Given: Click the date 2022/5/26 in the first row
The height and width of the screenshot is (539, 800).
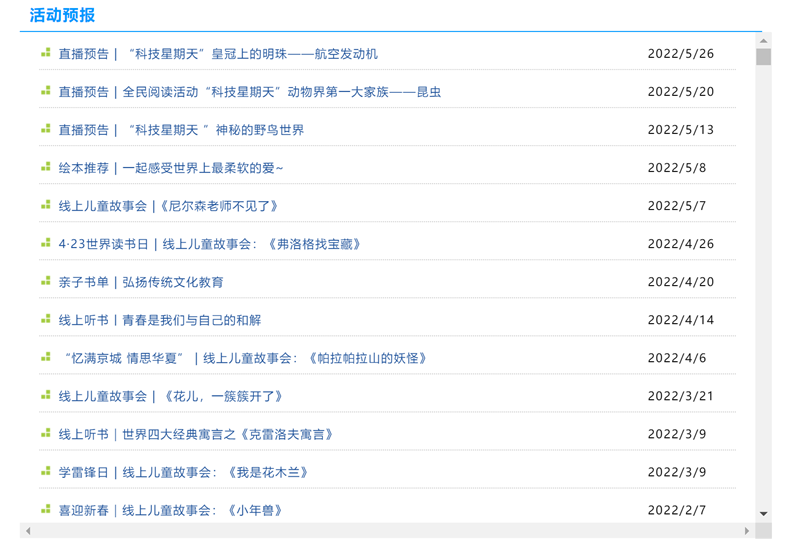Looking at the screenshot, I should 680,54.
